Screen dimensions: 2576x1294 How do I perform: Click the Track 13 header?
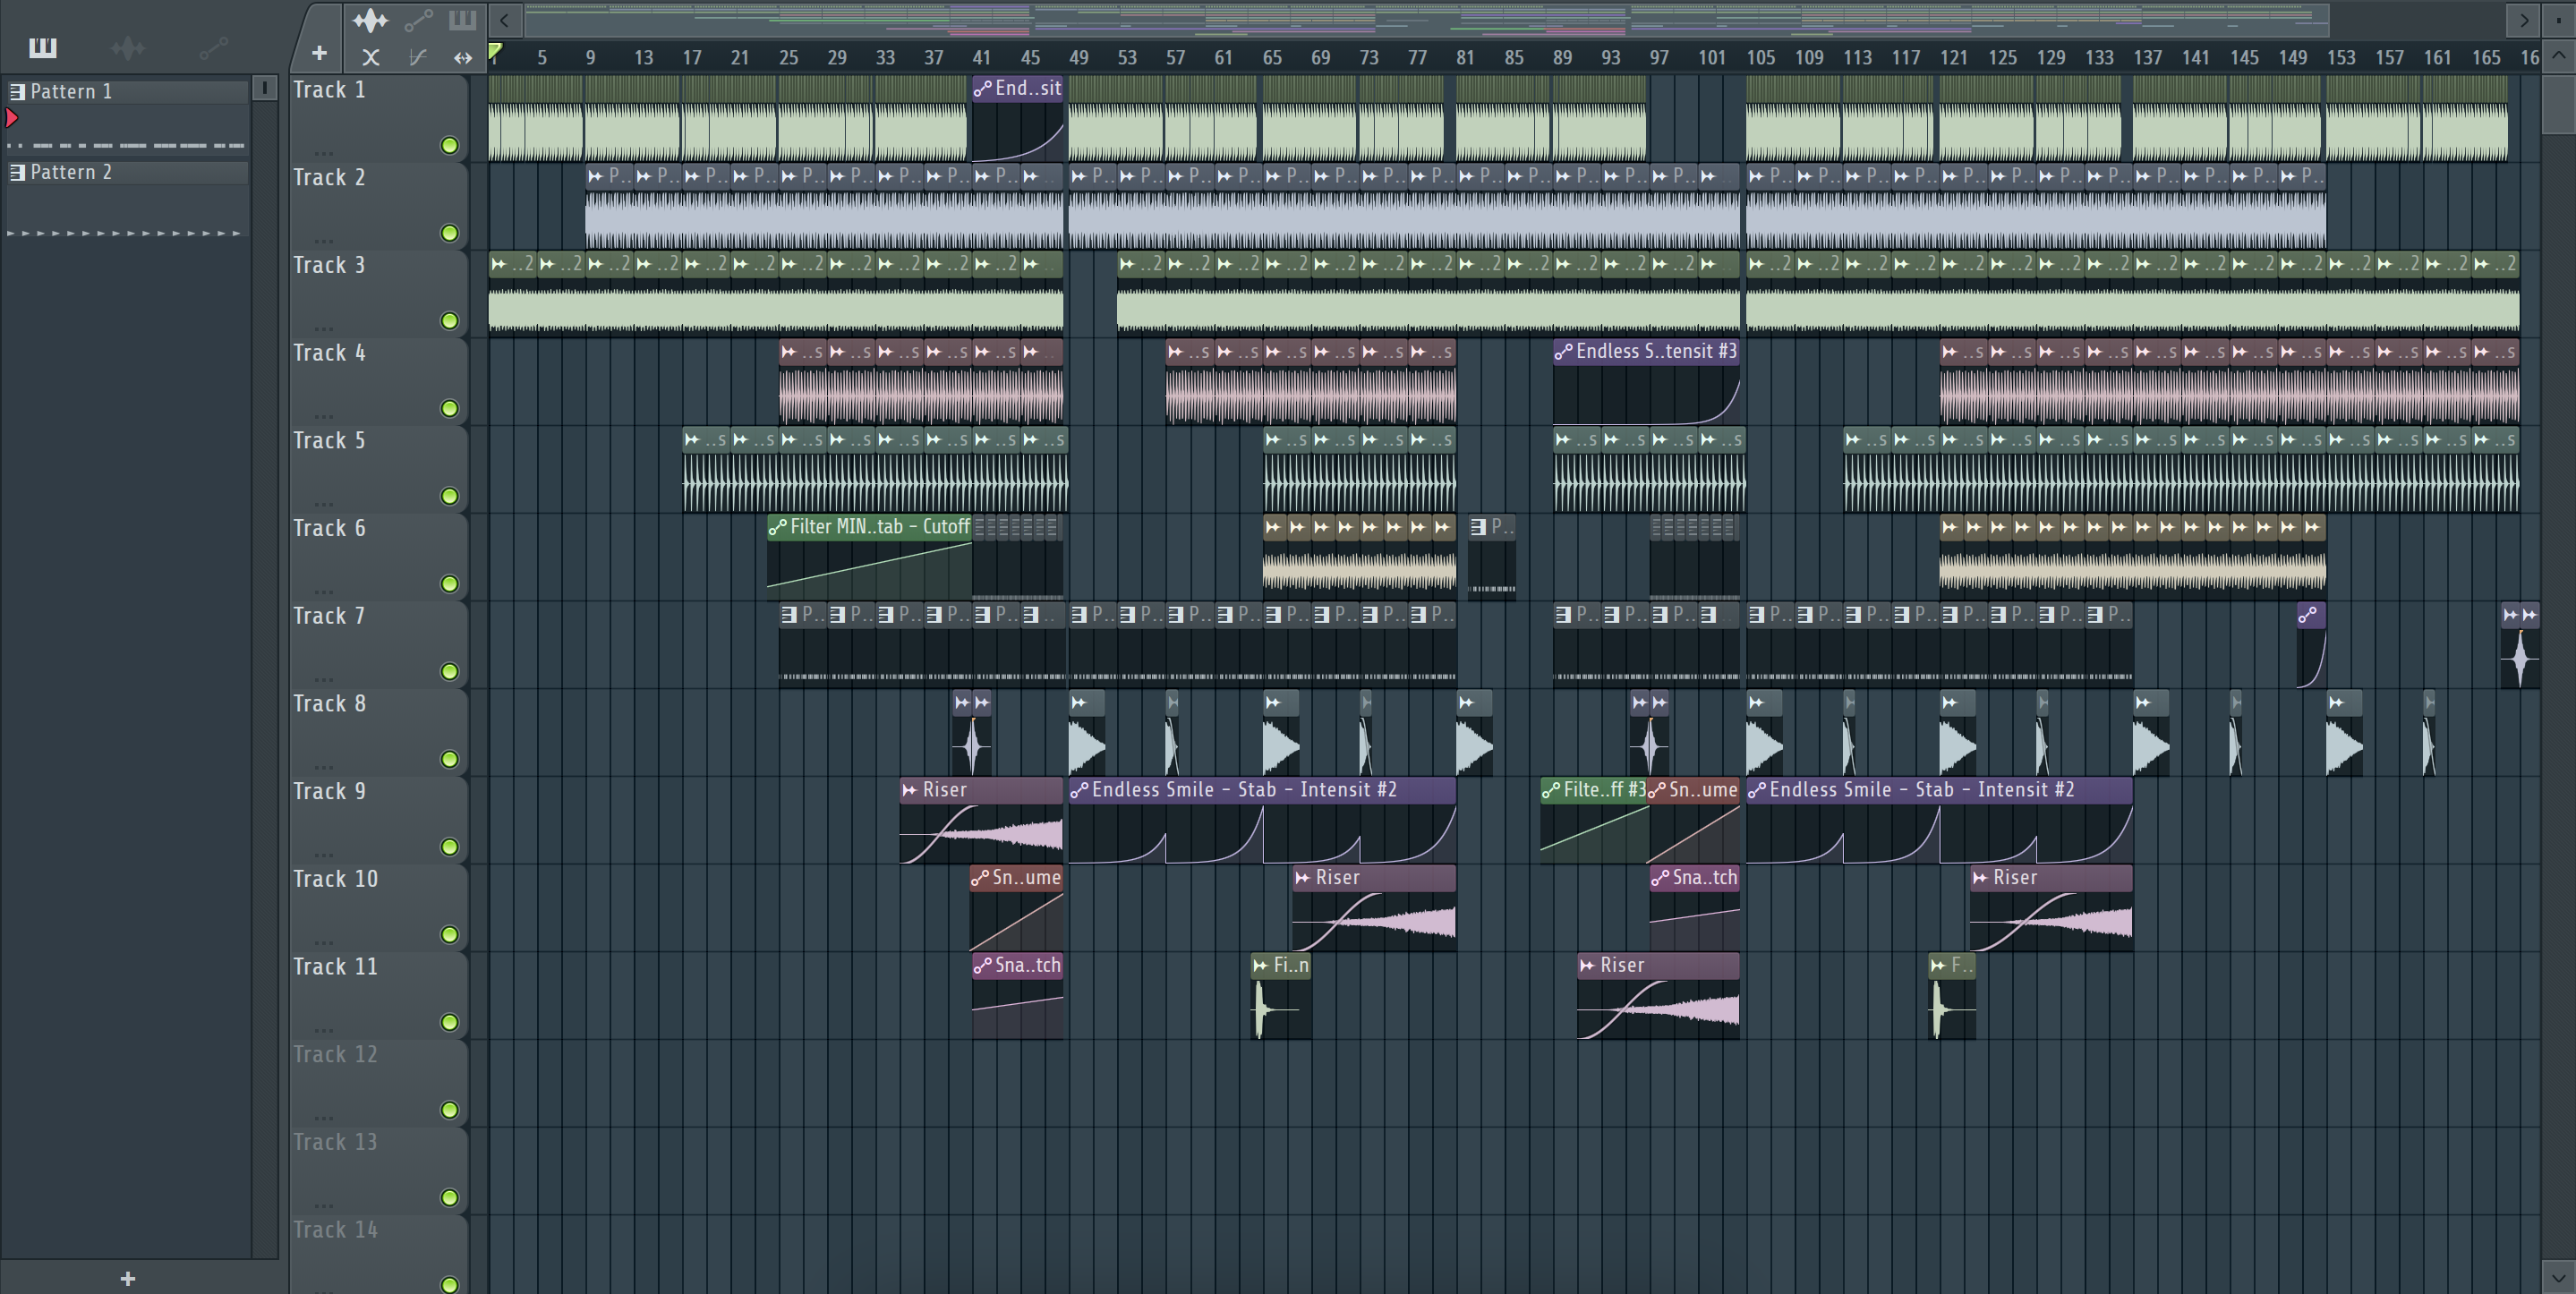[378, 1170]
